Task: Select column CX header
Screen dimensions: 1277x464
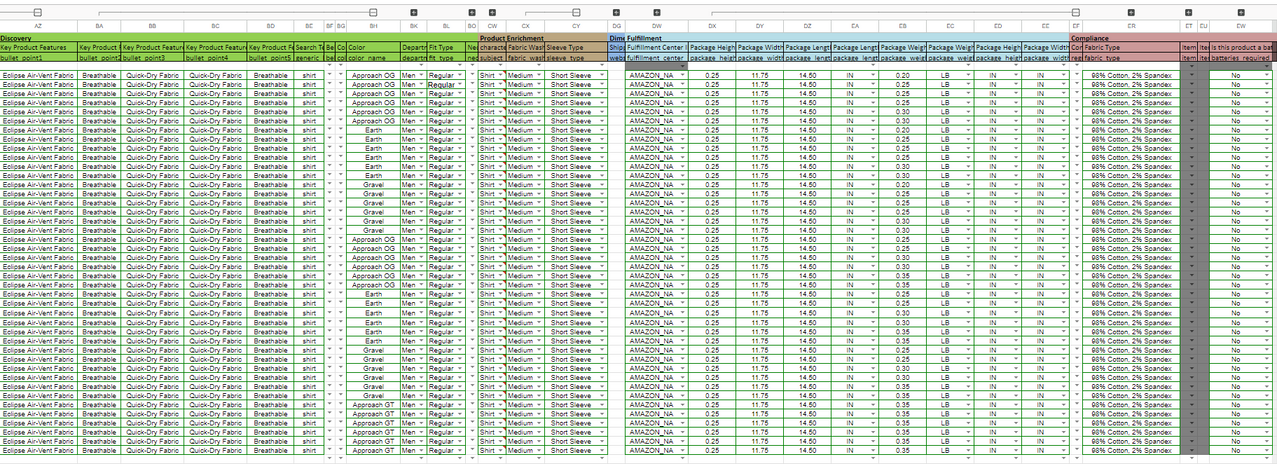Action: (525, 26)
